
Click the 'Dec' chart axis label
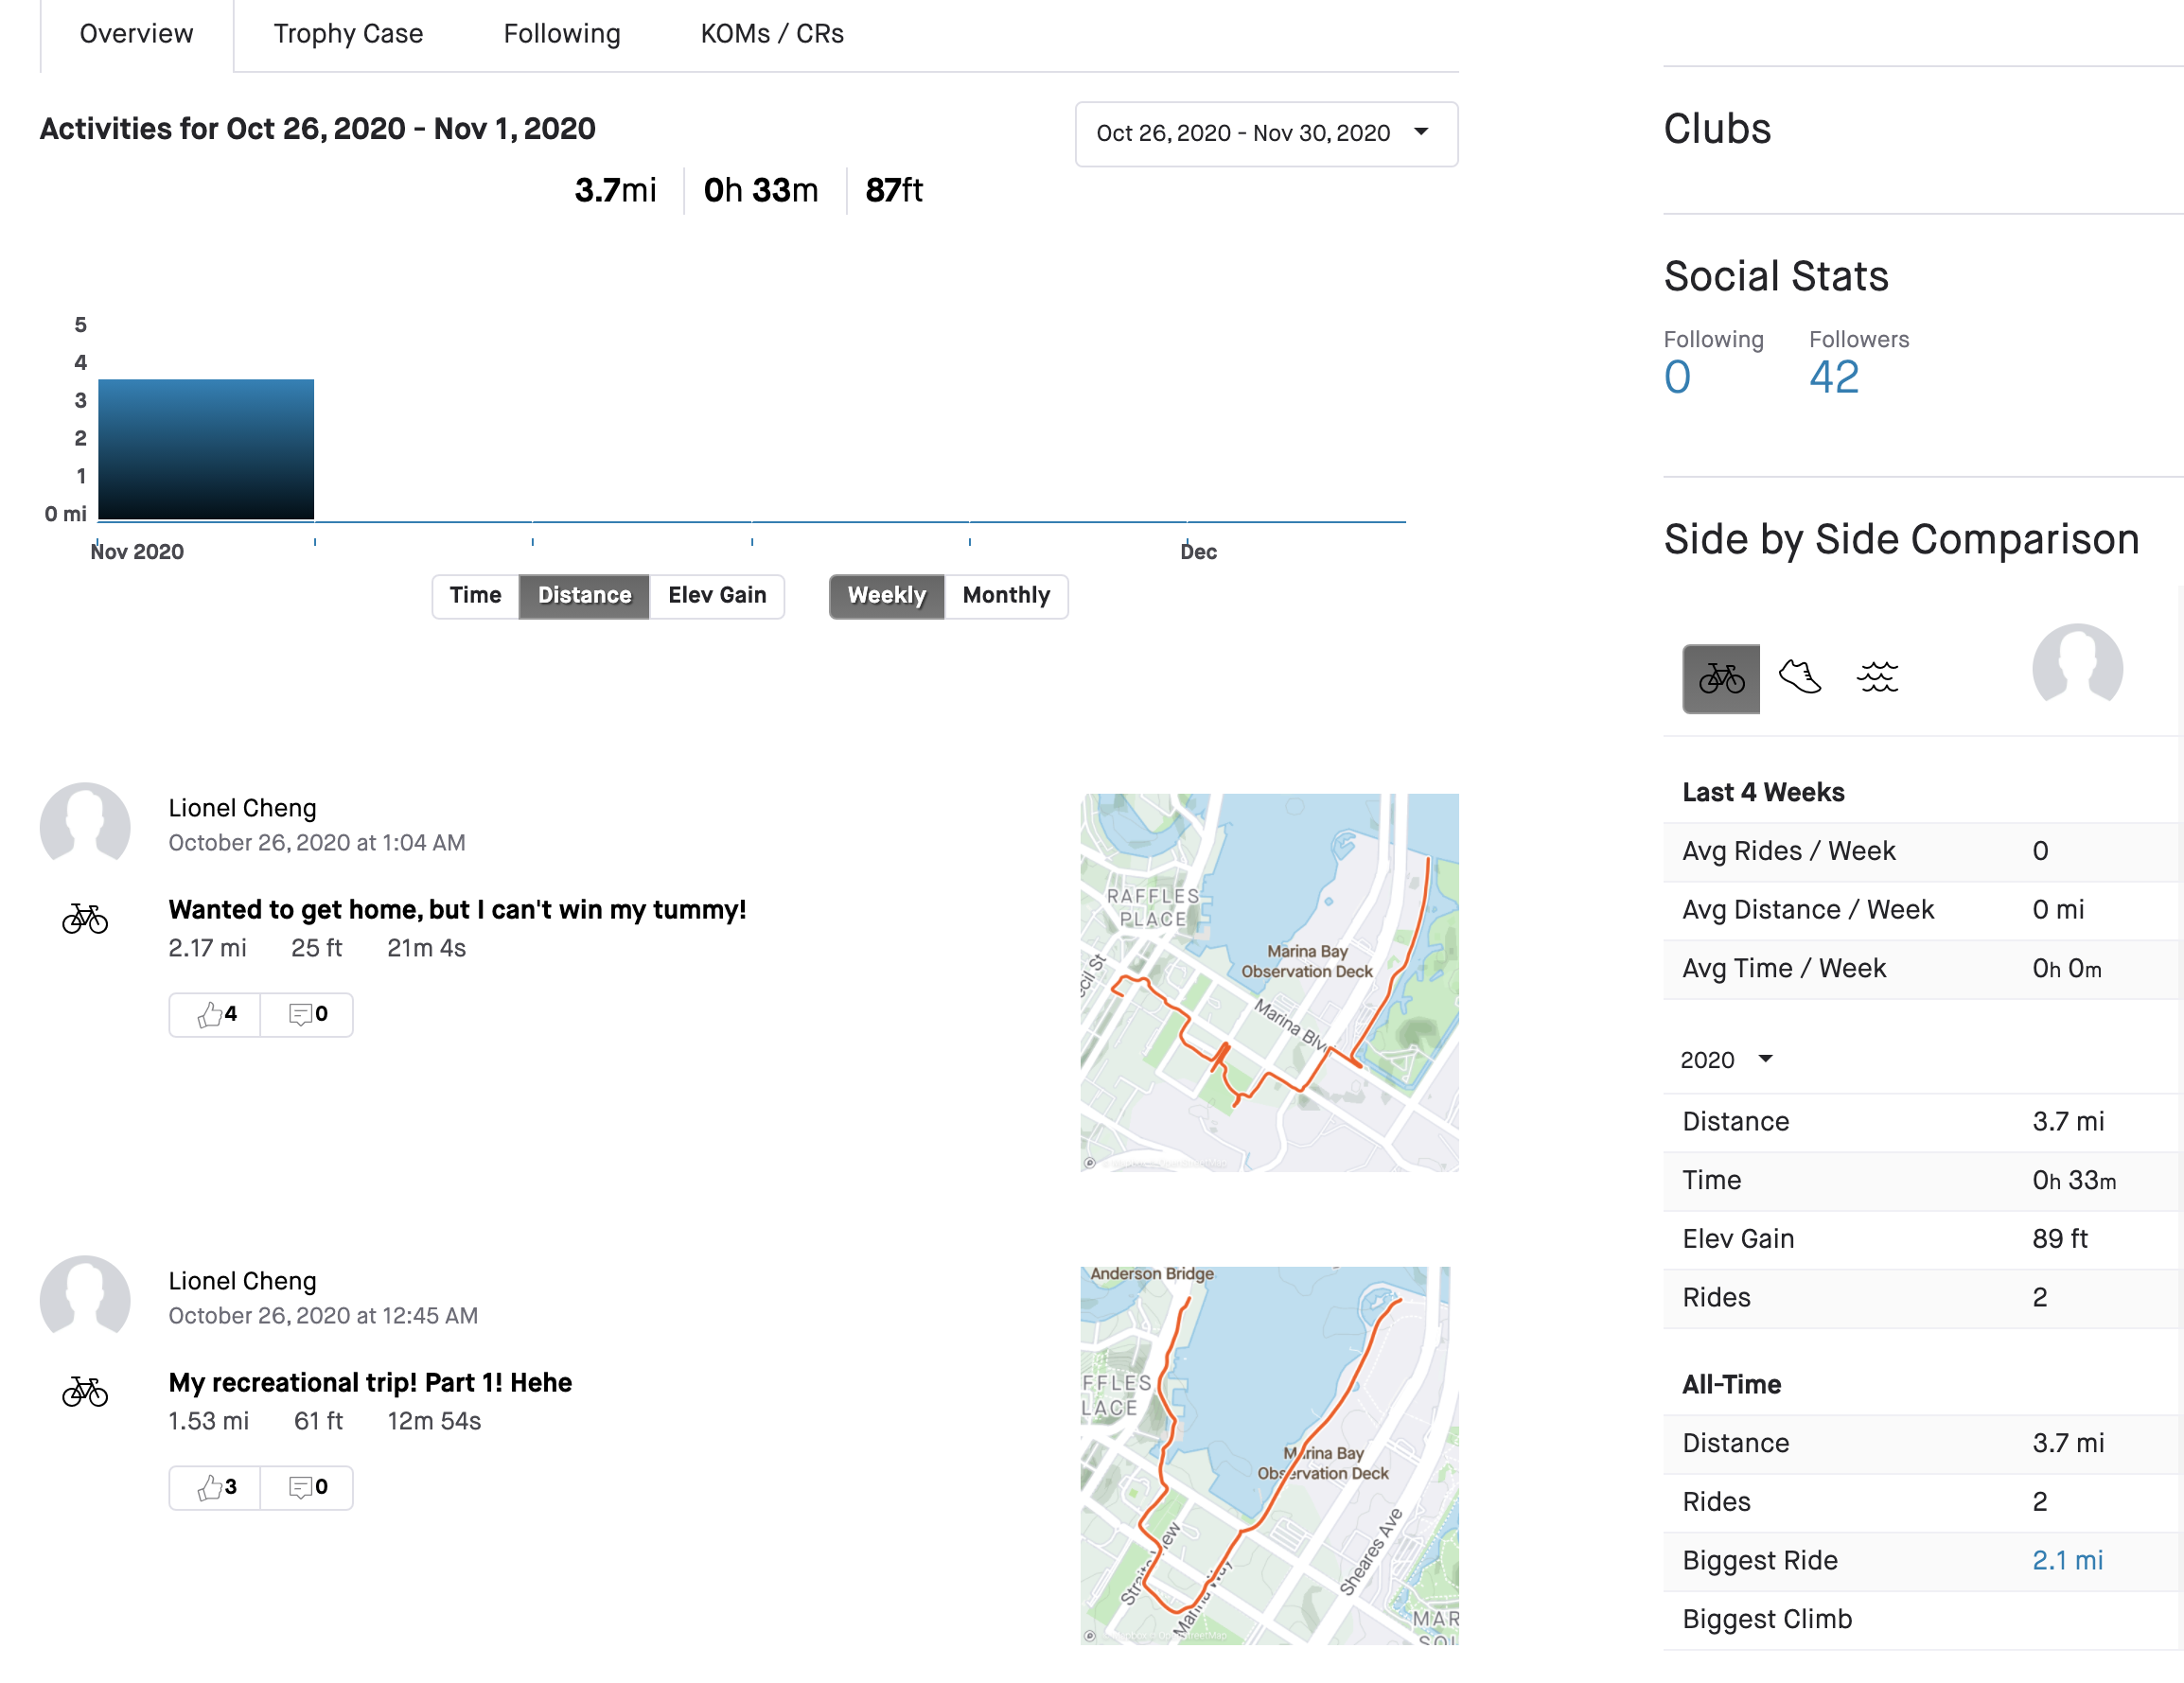(1198, 552)
